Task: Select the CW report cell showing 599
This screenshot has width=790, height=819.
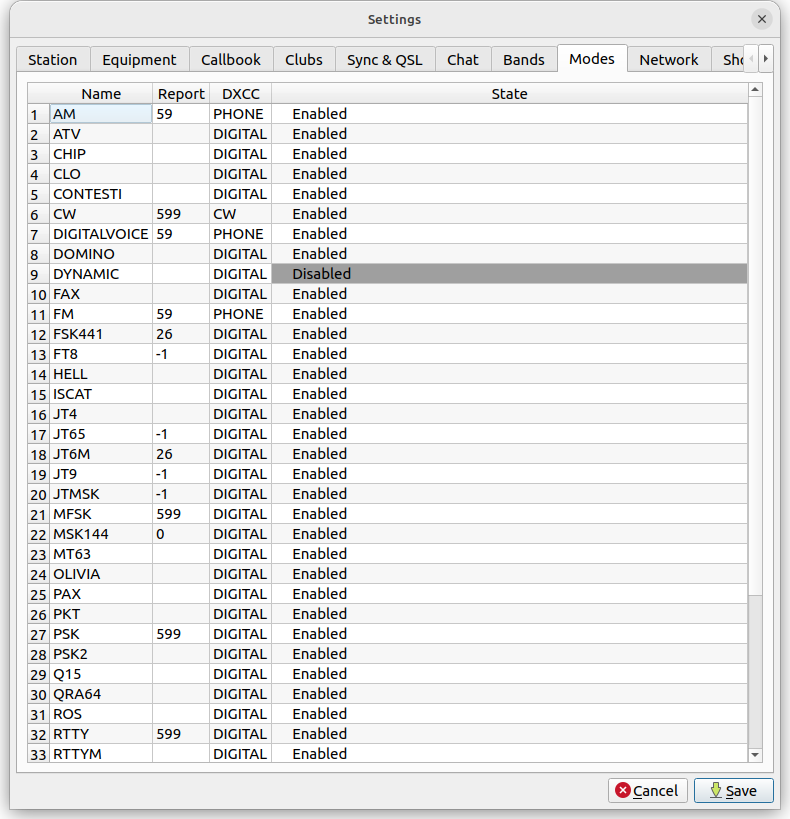Action: [x=180, y=214]
